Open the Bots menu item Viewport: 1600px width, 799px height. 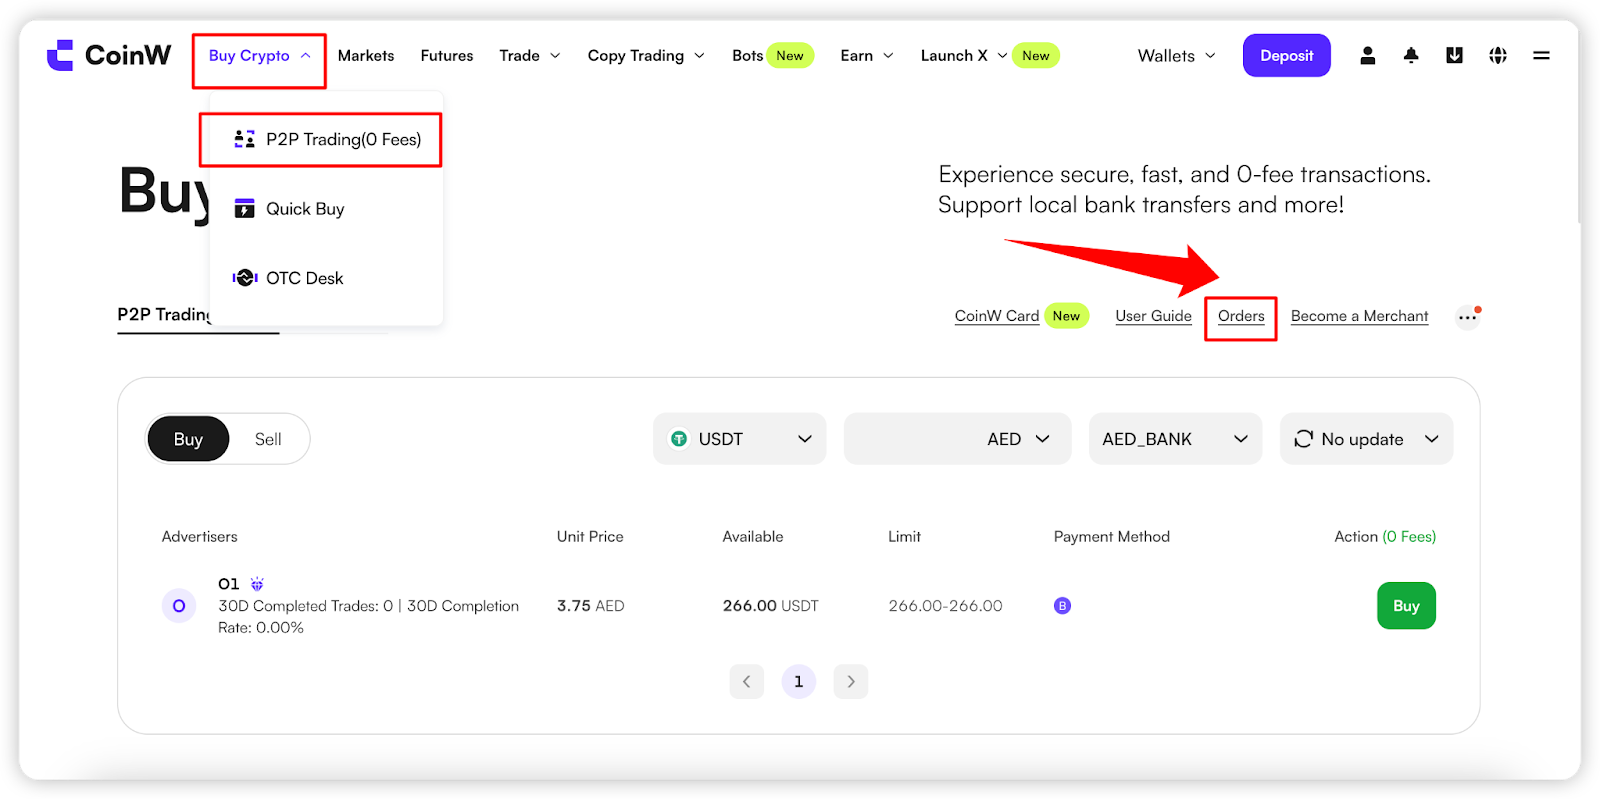(x=747, y=56)
